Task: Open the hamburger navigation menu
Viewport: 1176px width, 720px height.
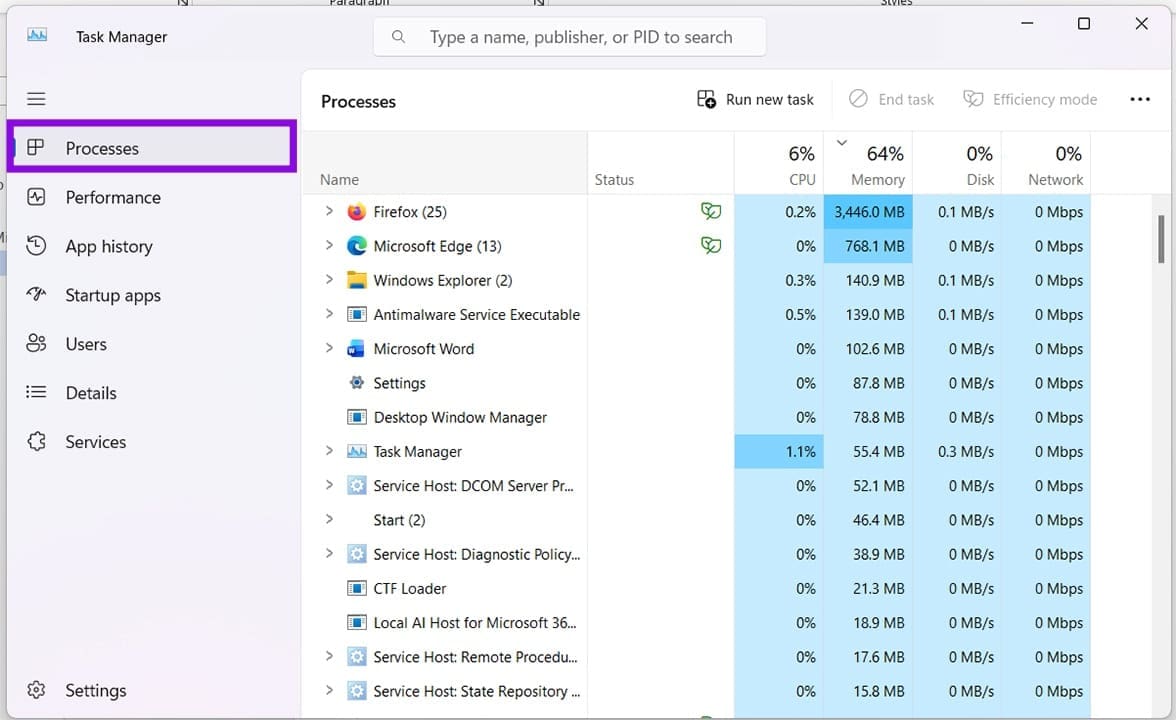Action: coord(36,99)
